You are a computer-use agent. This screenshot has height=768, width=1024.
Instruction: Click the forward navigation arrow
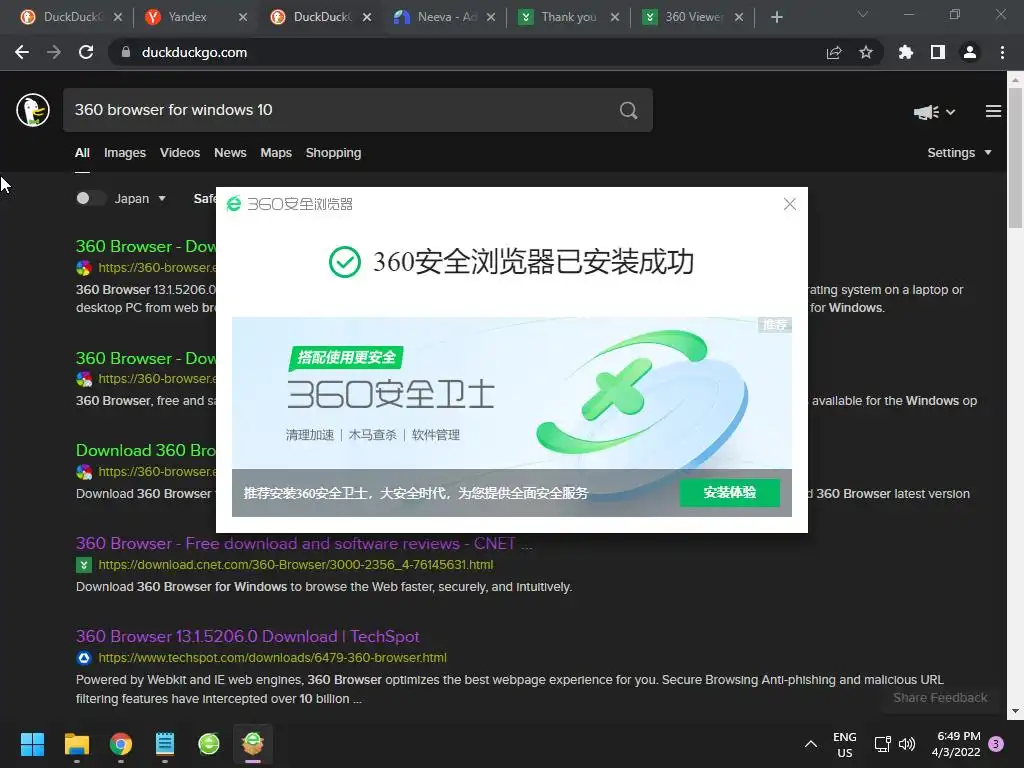click(54, 52)
